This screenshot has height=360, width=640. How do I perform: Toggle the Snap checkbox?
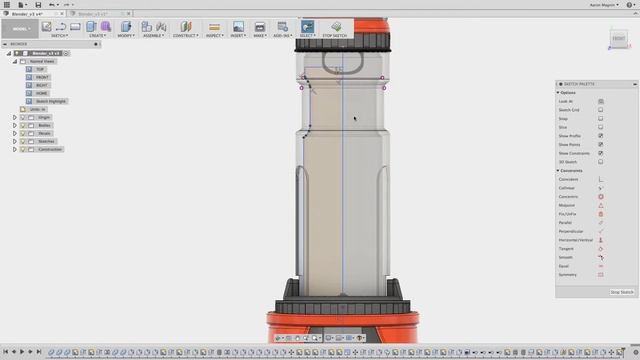[x=600, y=118]
